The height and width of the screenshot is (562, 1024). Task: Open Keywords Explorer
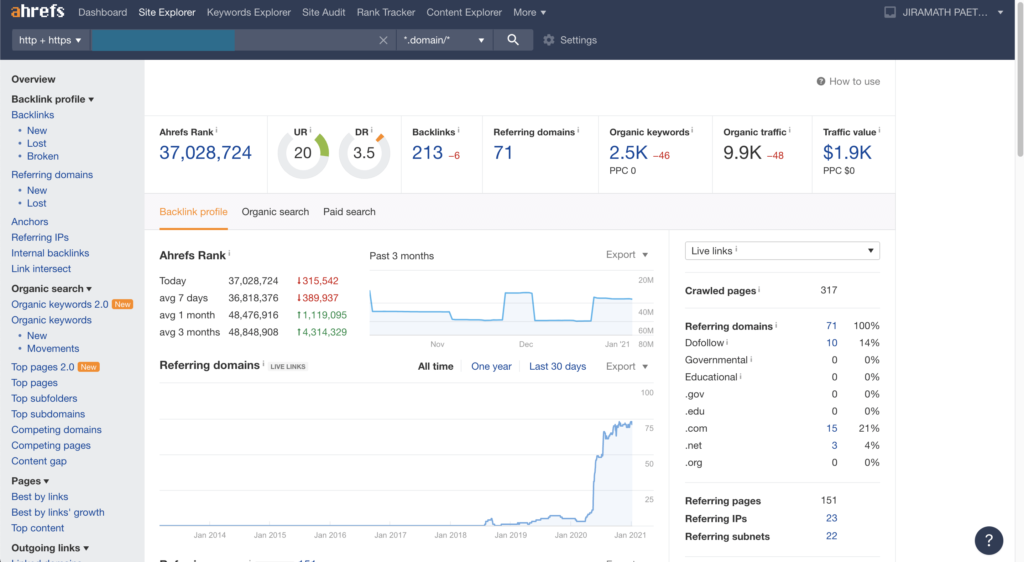pyautogui.click(x=249, y=12)
